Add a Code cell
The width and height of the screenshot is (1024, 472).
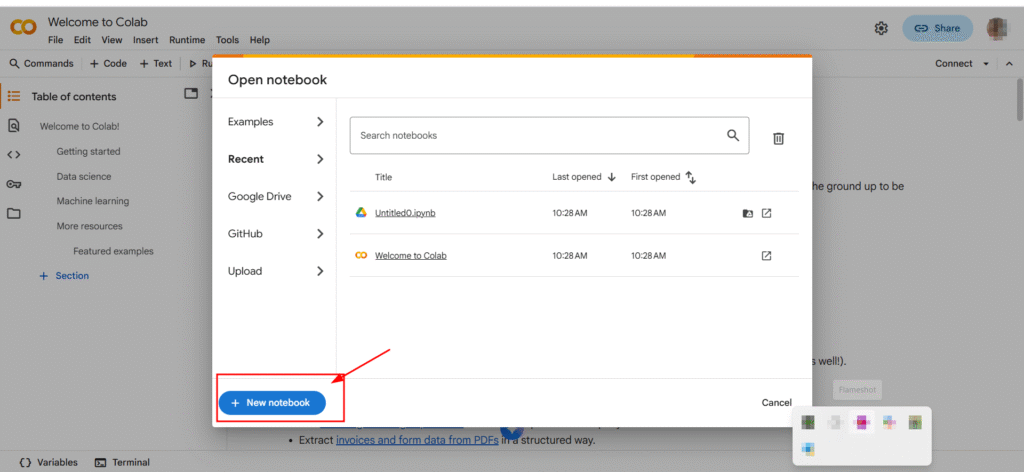[x=108, y=63]
